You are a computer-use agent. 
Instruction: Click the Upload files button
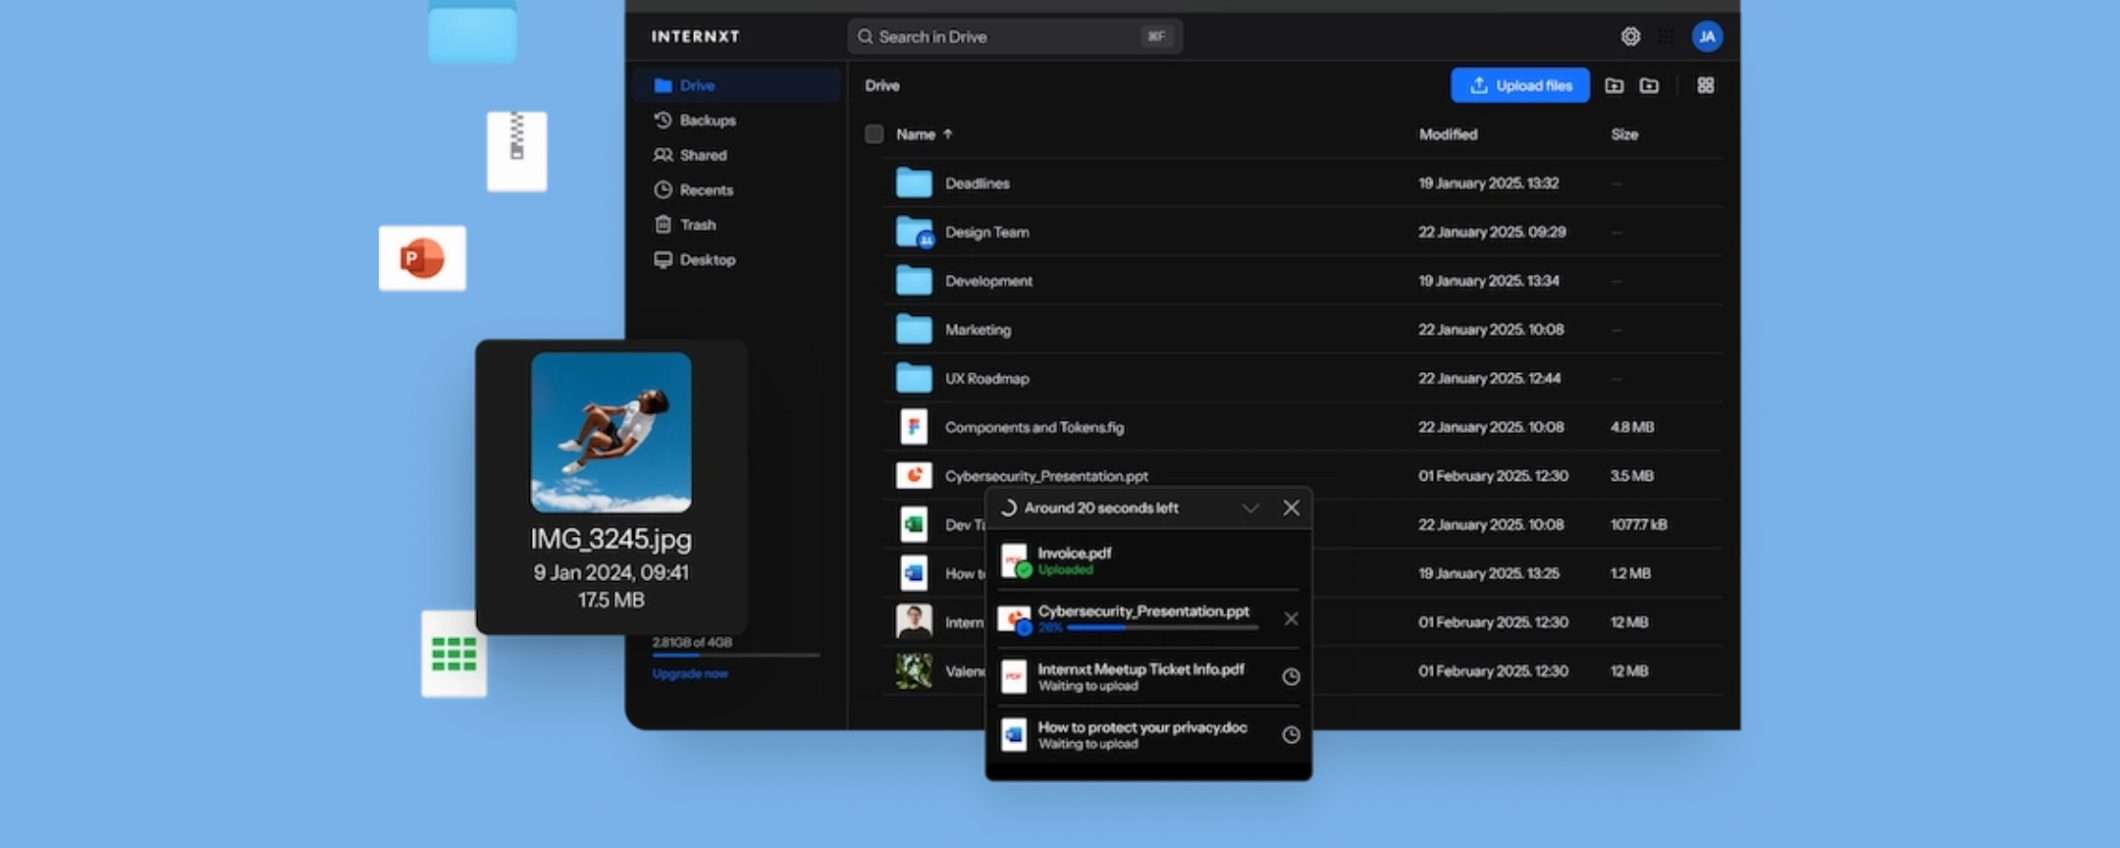1519,86
